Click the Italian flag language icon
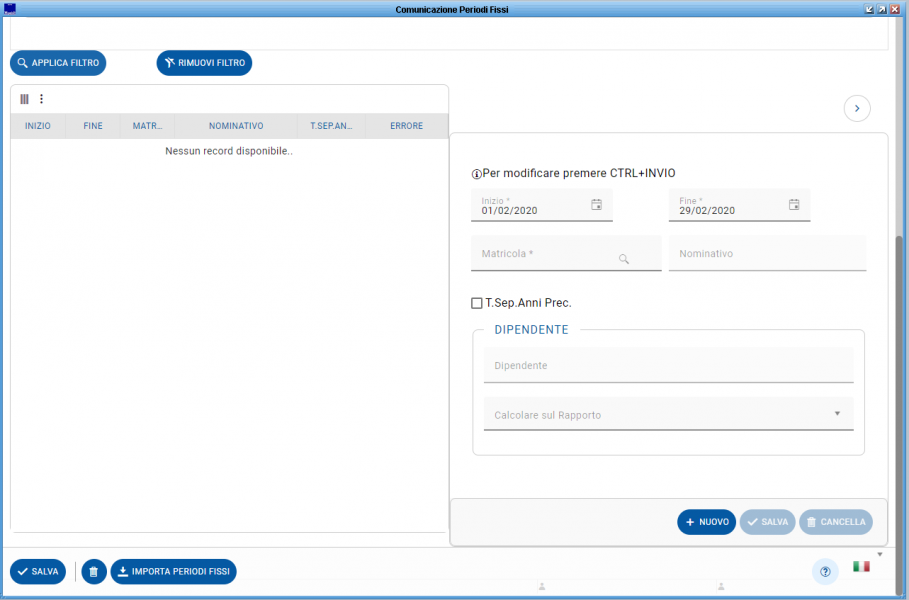The height and width of the screenshot is (600, 909). click(861, 566)
